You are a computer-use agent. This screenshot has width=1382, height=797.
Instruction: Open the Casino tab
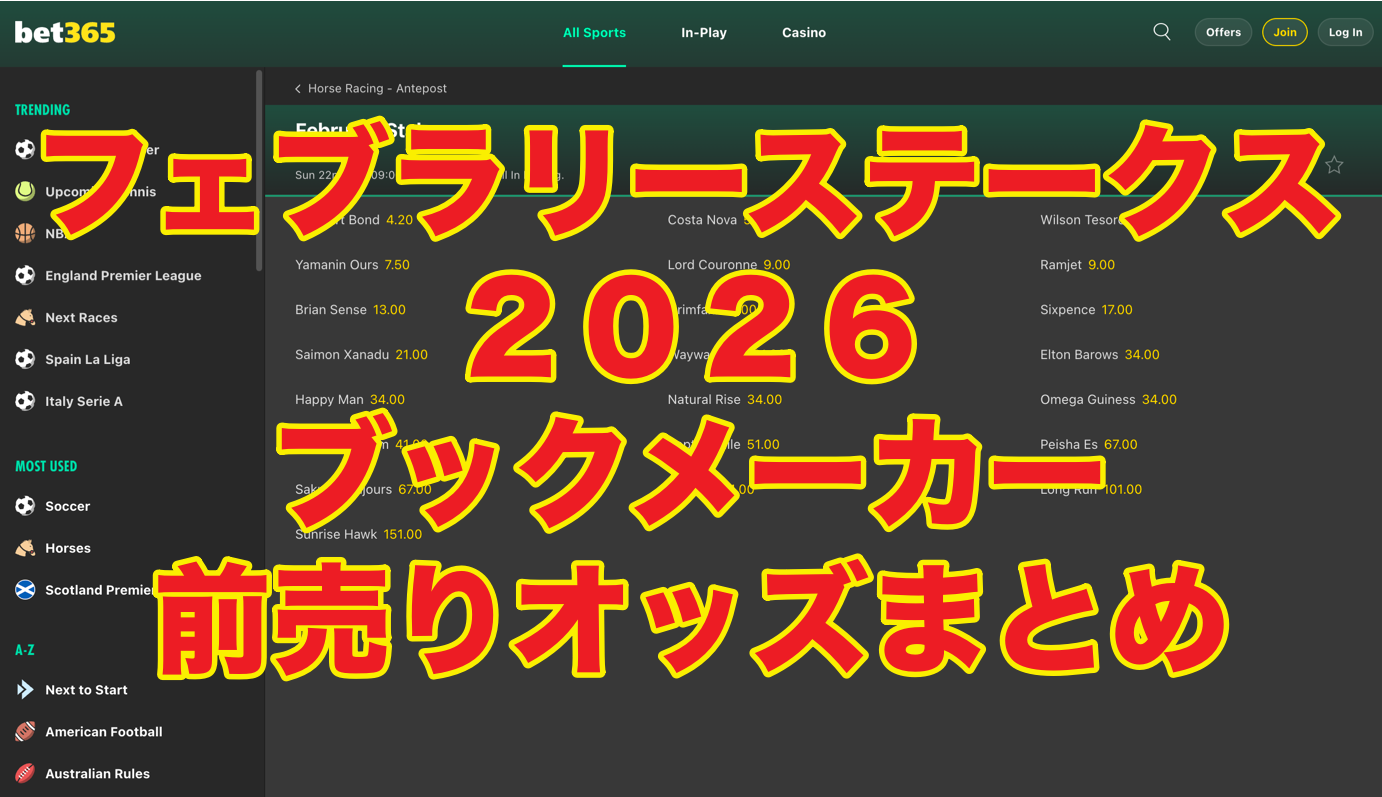click(804, 33)
